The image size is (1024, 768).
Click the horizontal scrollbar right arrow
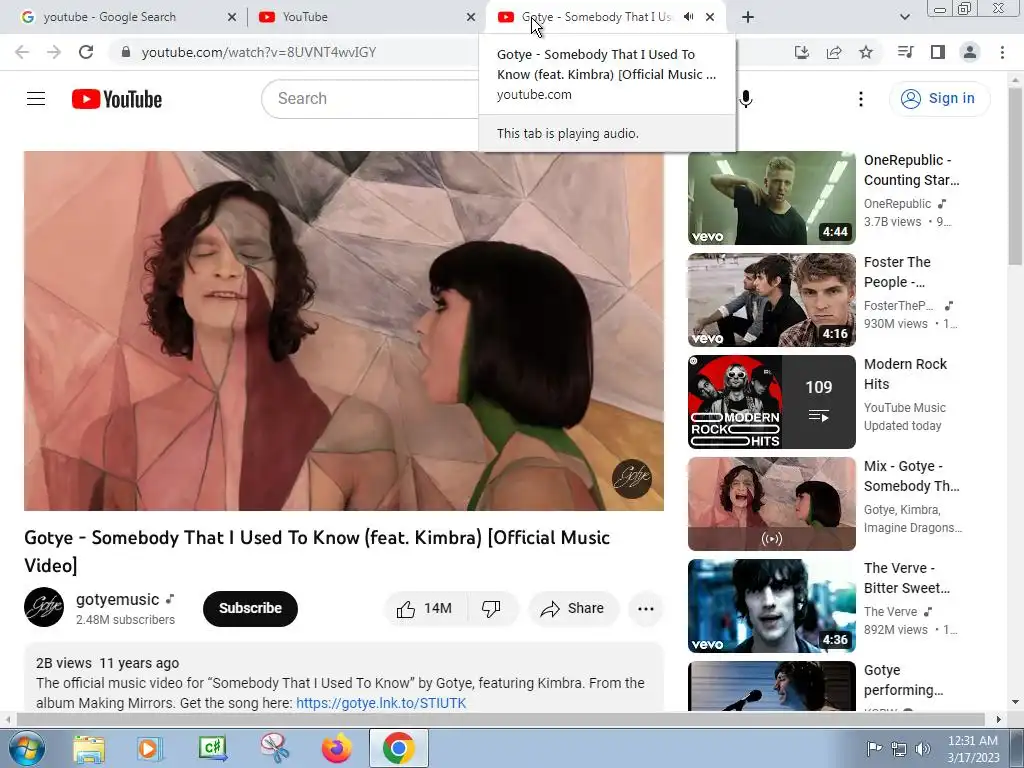999,720
